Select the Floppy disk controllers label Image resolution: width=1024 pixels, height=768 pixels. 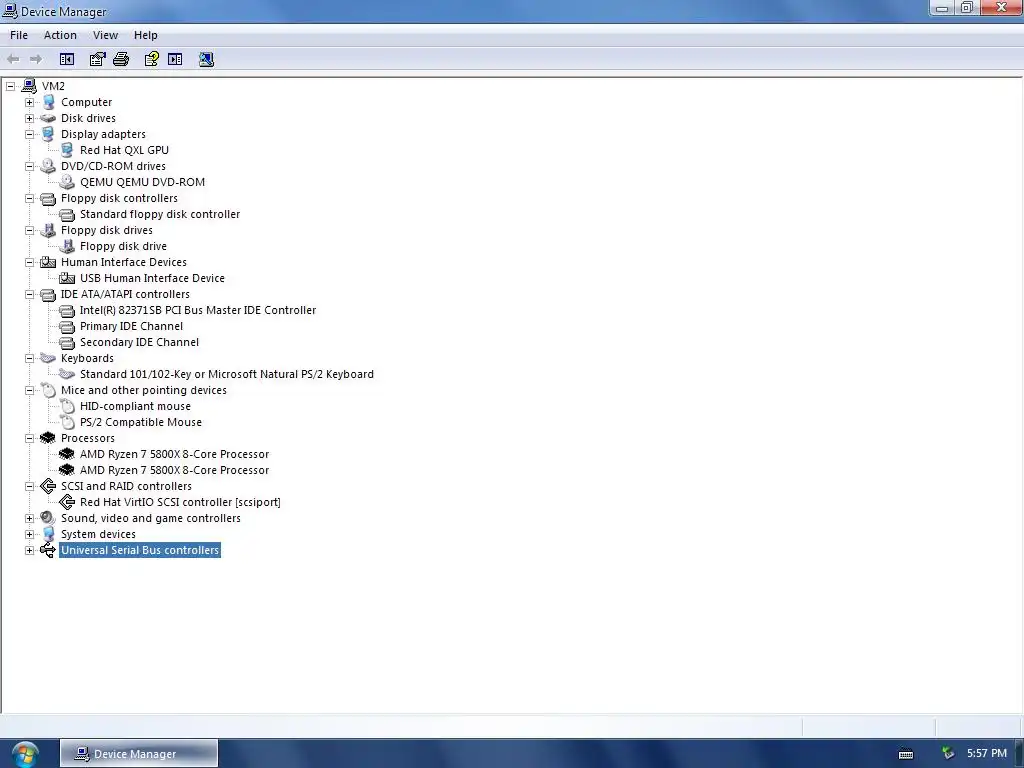click(x=119, y=199)
